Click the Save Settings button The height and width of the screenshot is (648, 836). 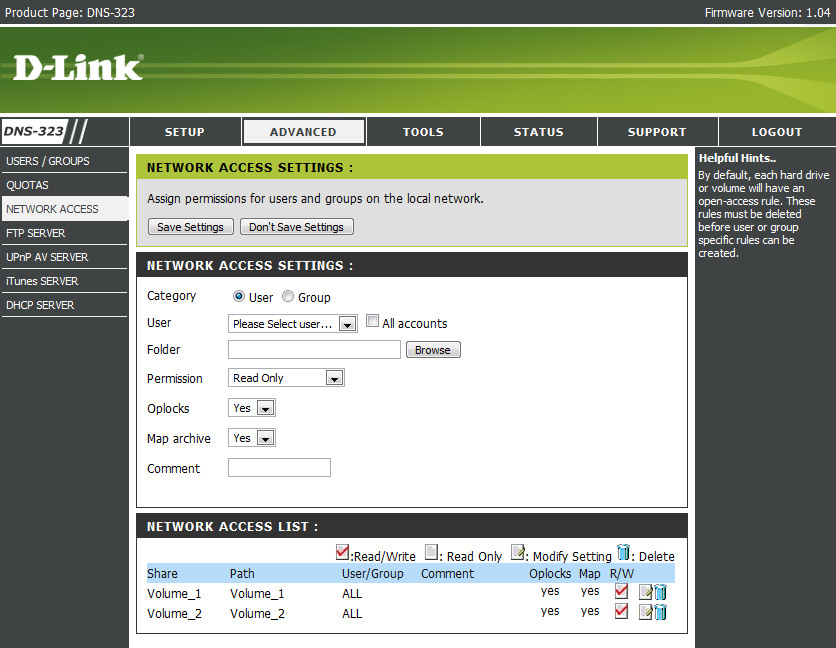click(x=190, y=227)
